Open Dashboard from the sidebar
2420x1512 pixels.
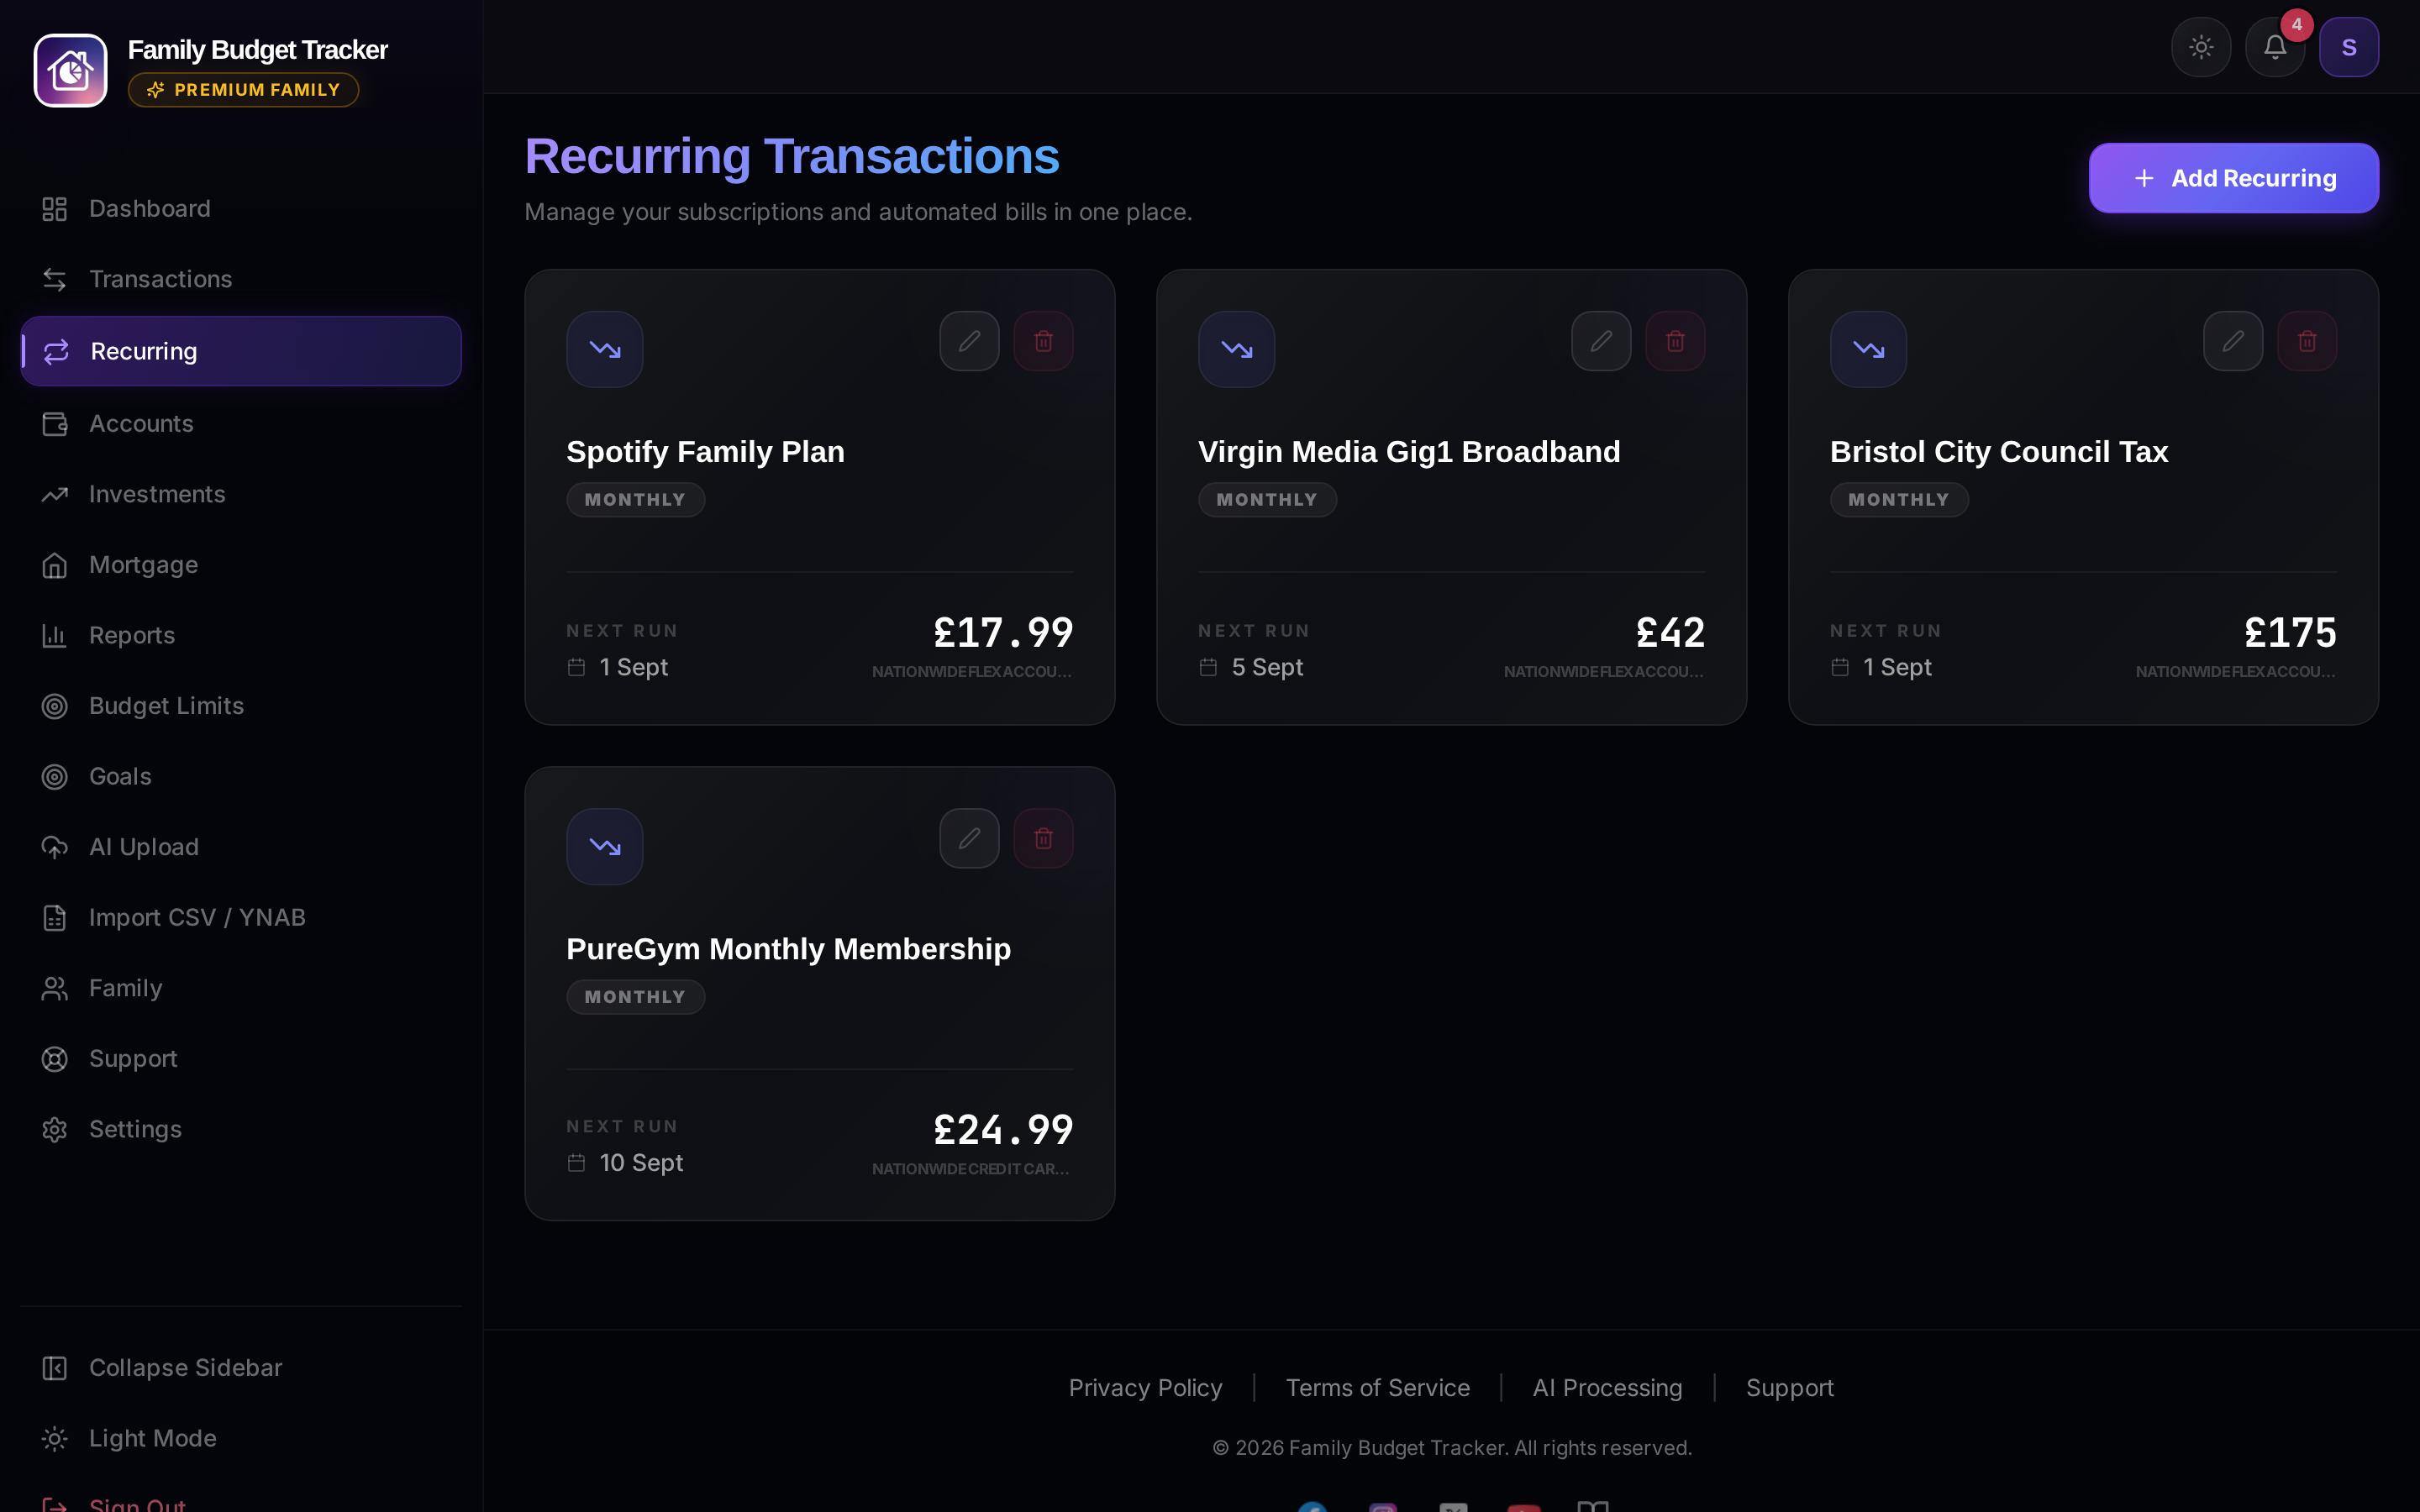click(x=241, y=209)
